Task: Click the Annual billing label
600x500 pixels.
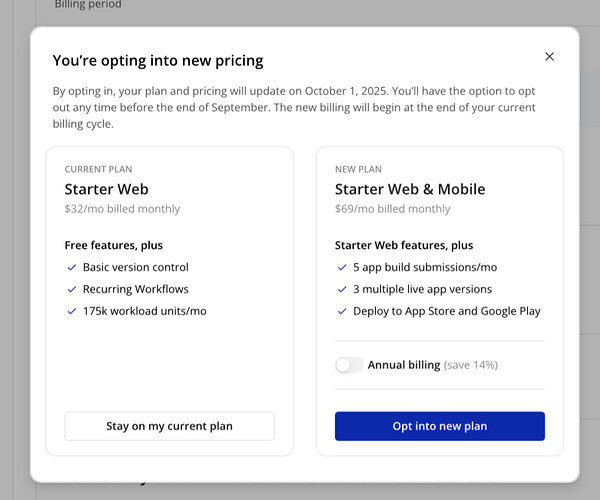Action: (x=404, y=365)
